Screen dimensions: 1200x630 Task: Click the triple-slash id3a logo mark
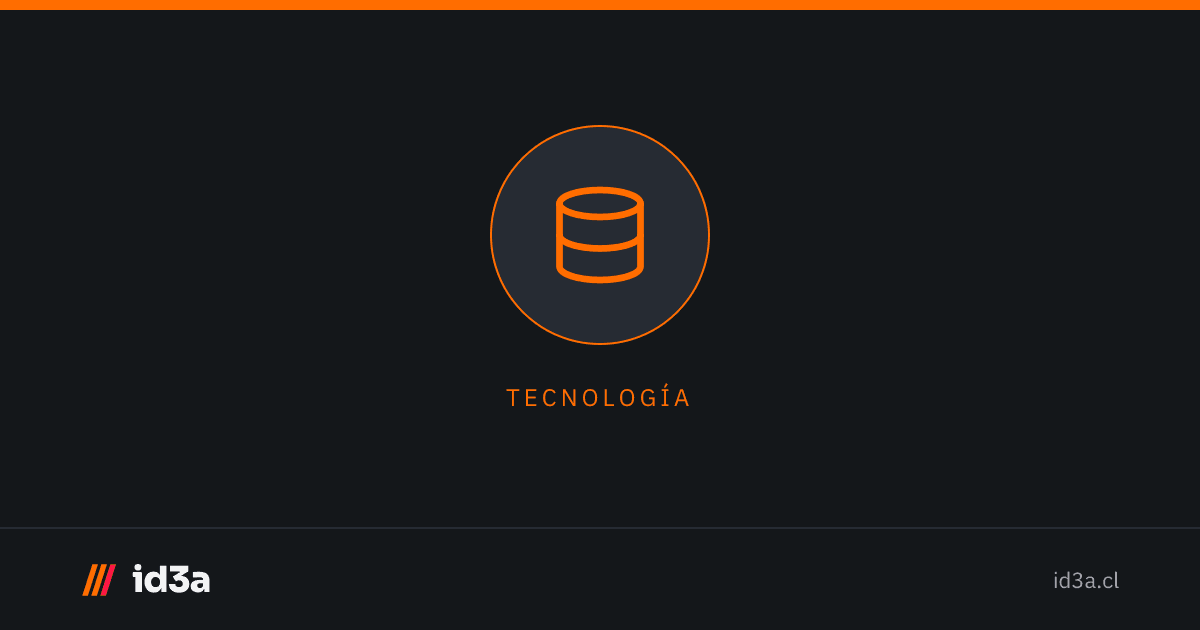[99, 580]
